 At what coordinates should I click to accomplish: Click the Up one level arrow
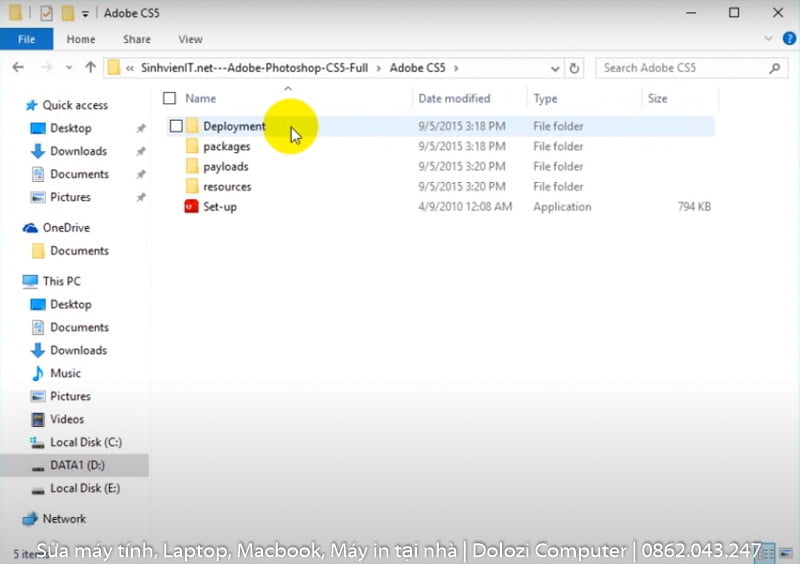tap(90, 68)
